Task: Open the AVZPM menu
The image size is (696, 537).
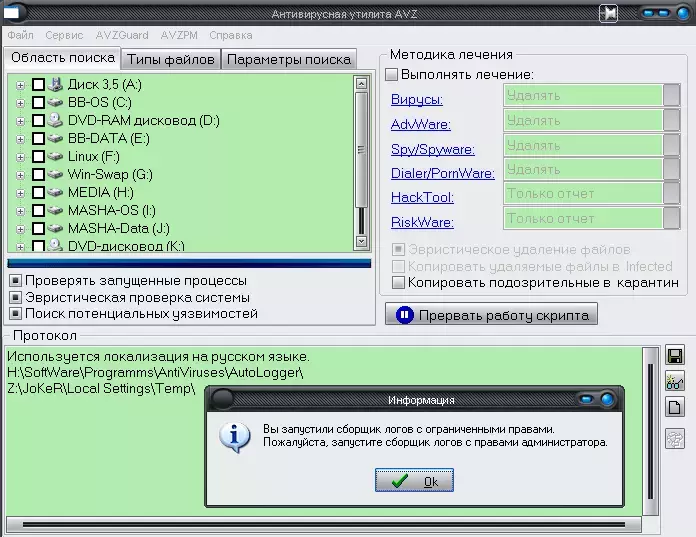Action: point(179,35)
